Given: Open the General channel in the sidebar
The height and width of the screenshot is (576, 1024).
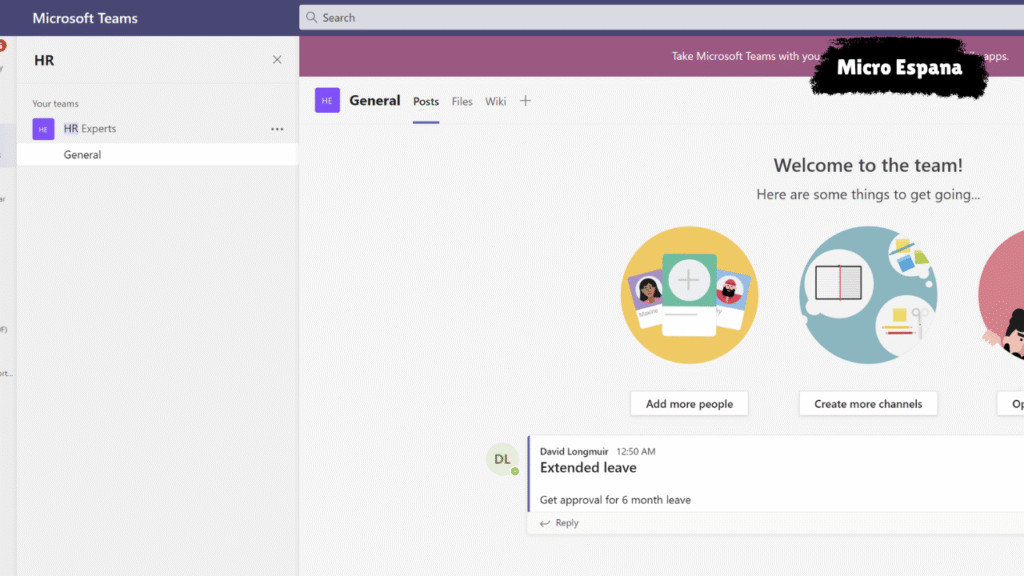Looking at the screenshot, I should [82, 155].
